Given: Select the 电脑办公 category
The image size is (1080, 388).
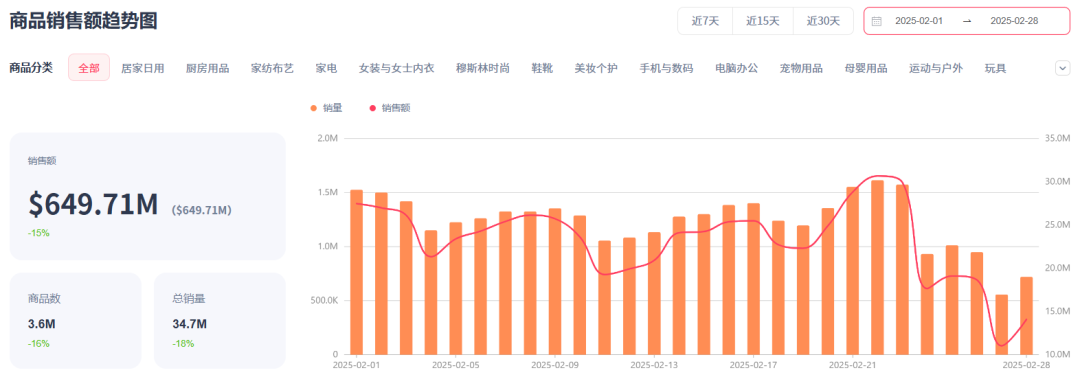Looking at the screenshot, I should tap(736, 68).
